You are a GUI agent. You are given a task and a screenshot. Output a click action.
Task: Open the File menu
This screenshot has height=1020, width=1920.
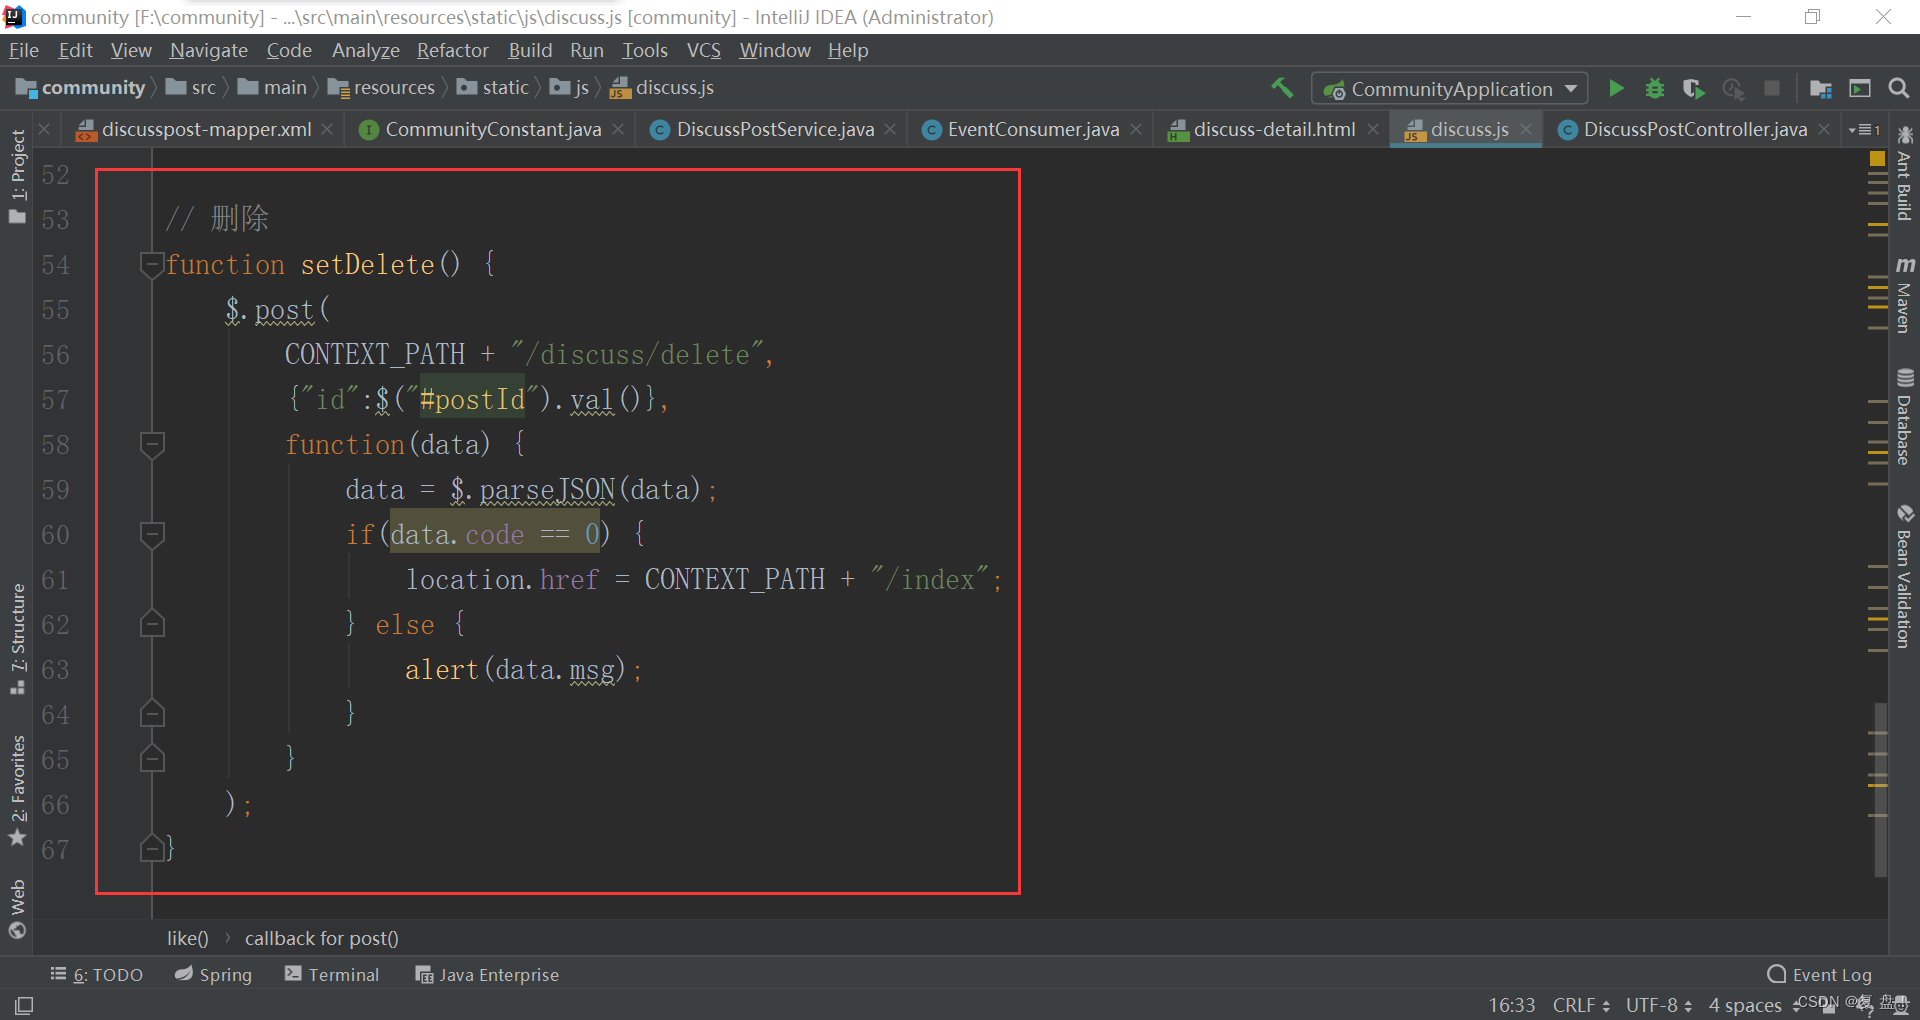24,50
